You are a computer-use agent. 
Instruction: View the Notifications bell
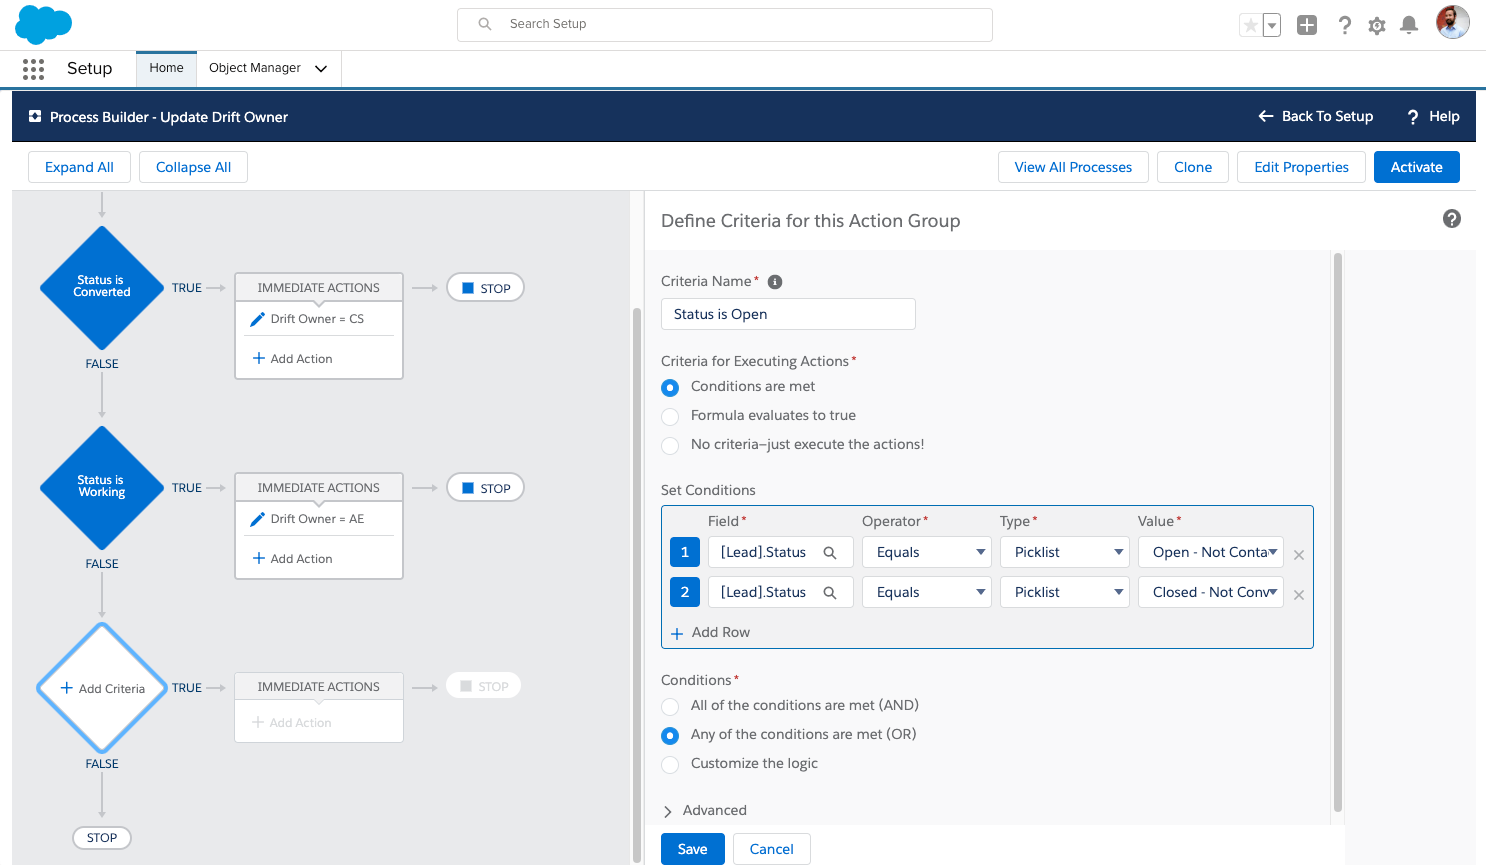(1409, 25)
